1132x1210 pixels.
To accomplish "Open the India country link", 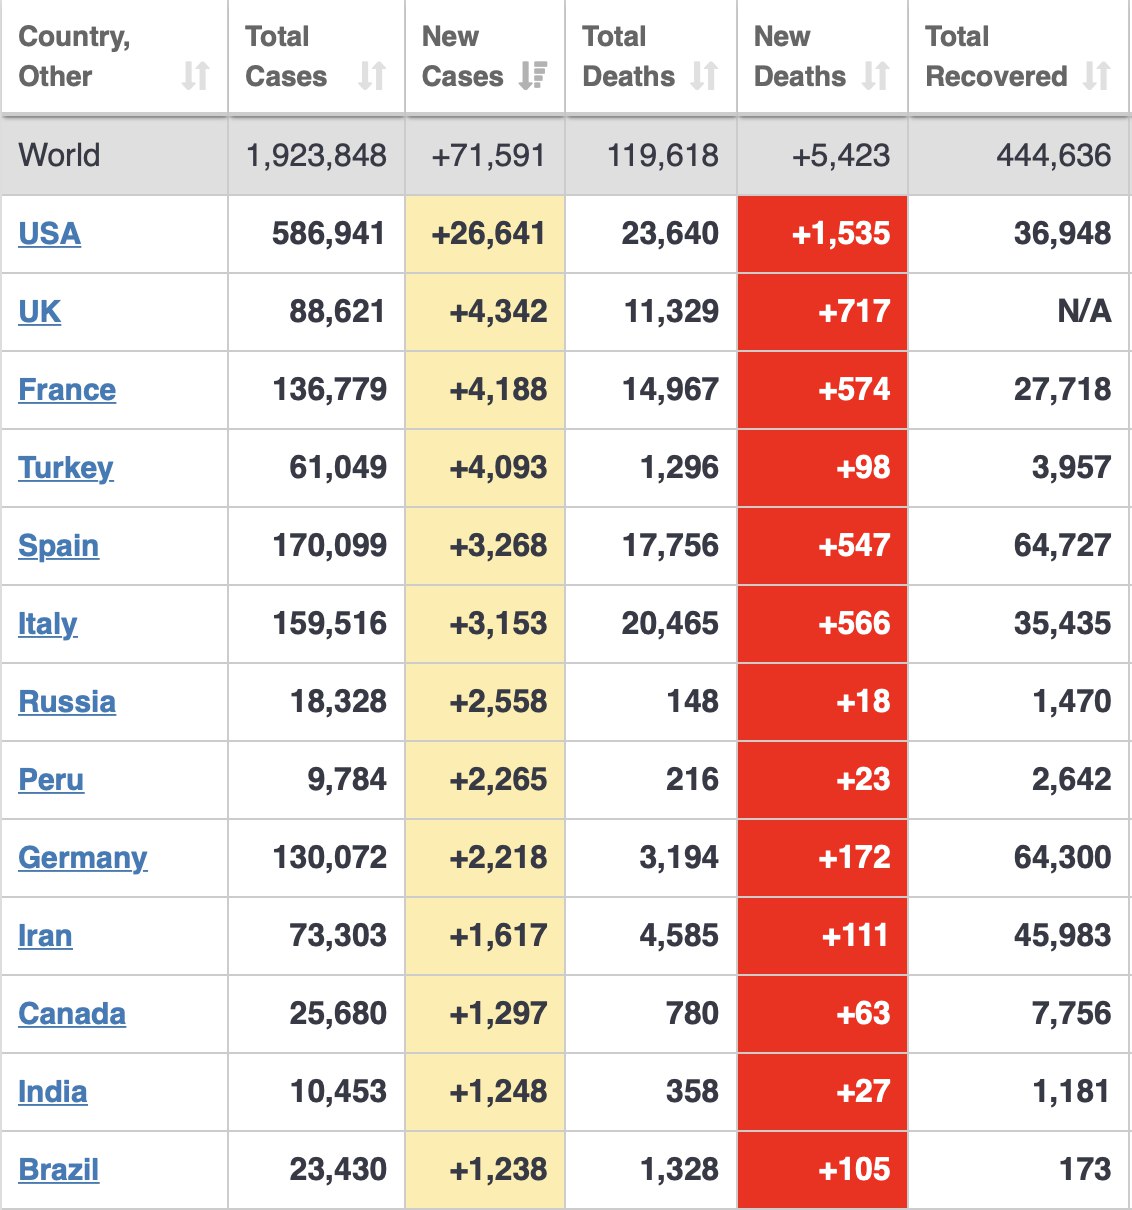I will 53,1092.
